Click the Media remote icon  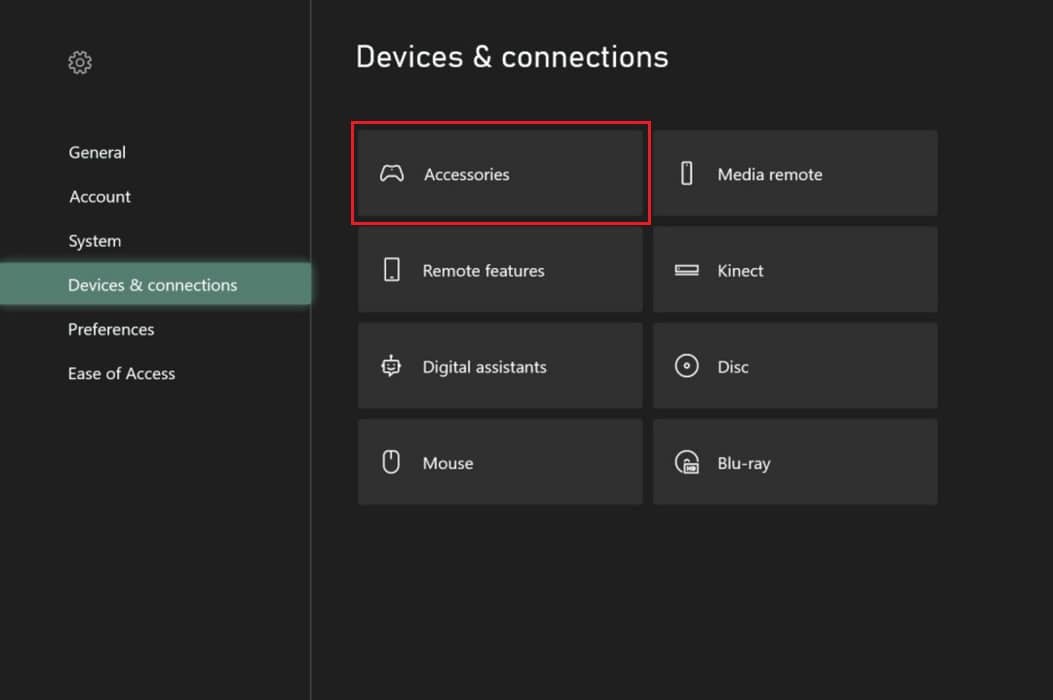coord(687,173)
